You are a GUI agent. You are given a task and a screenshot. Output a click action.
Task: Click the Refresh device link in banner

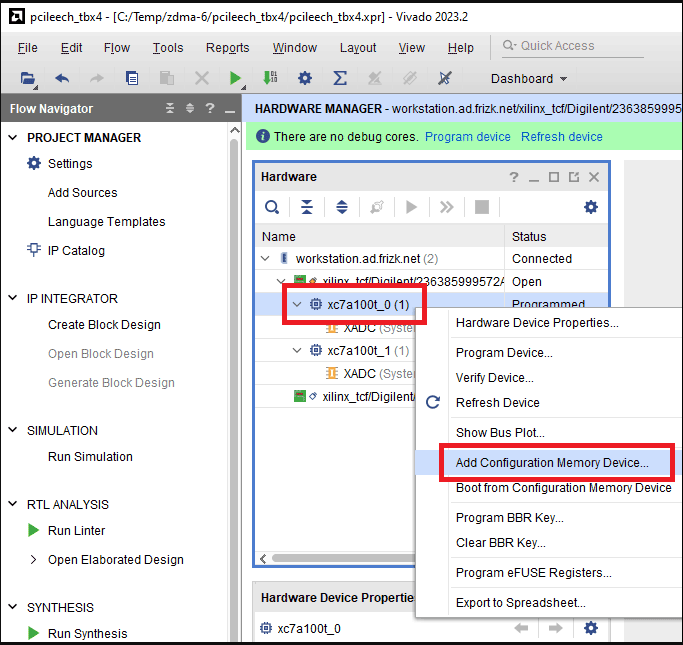561,137
